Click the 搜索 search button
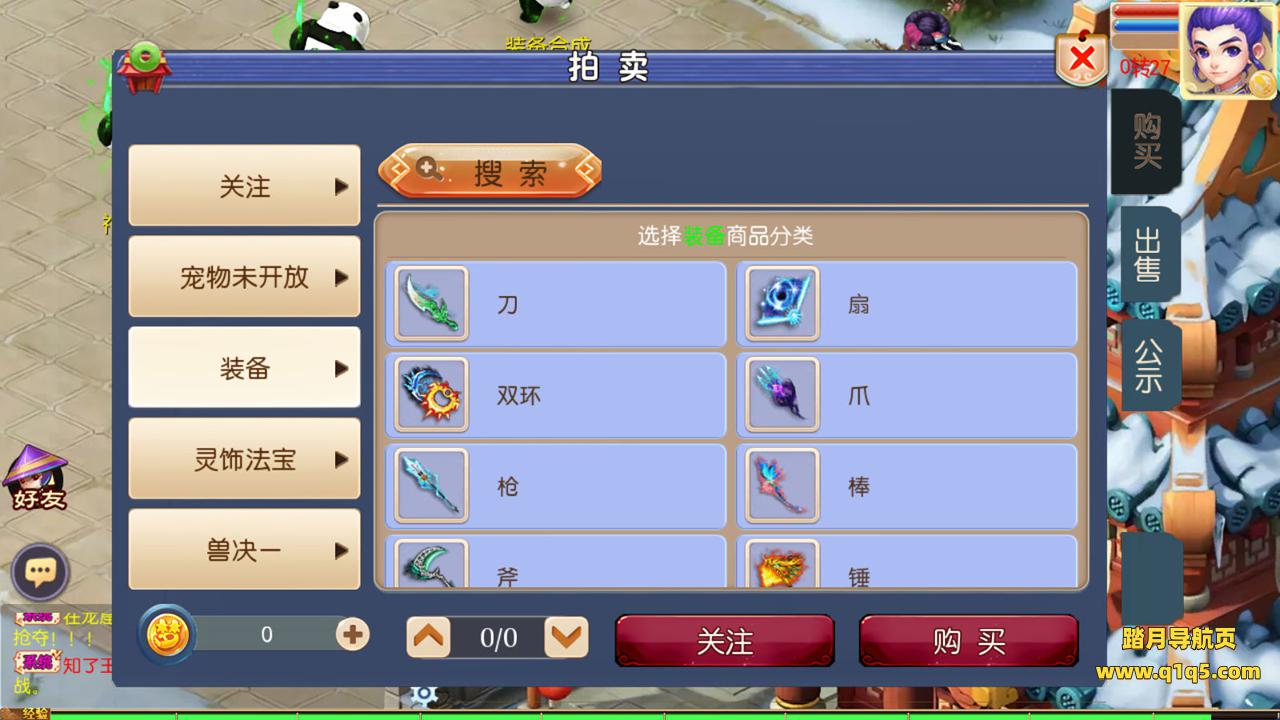Viewport: 1280px width, 720px height. pyautogui.click(x=490, y=172)
